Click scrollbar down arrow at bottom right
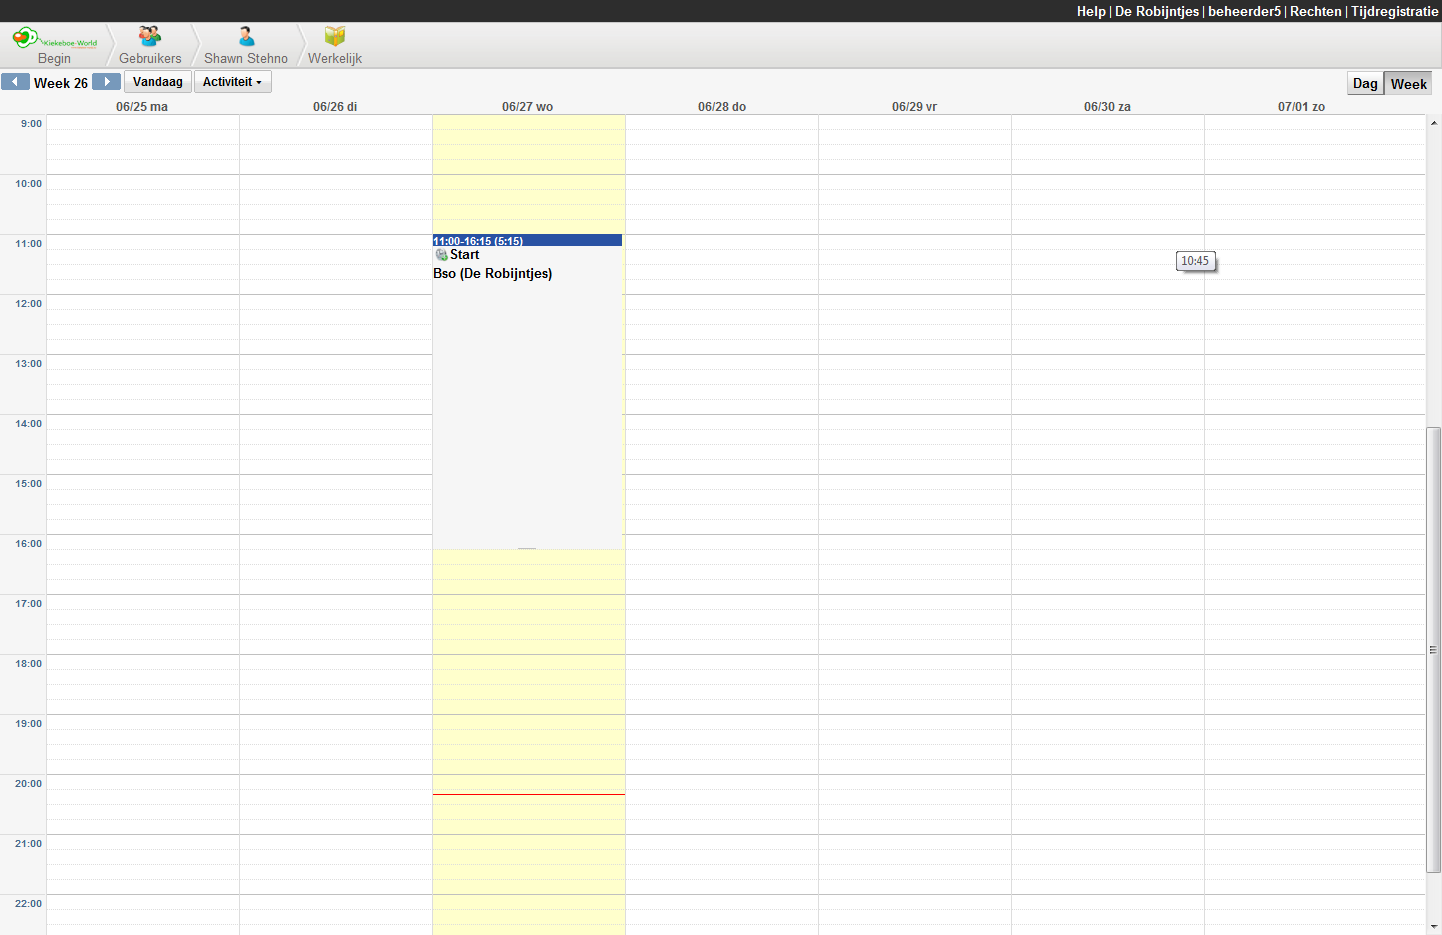Screen dimensions: 1442x935 pyautogui.click(x=1434, y=927)
